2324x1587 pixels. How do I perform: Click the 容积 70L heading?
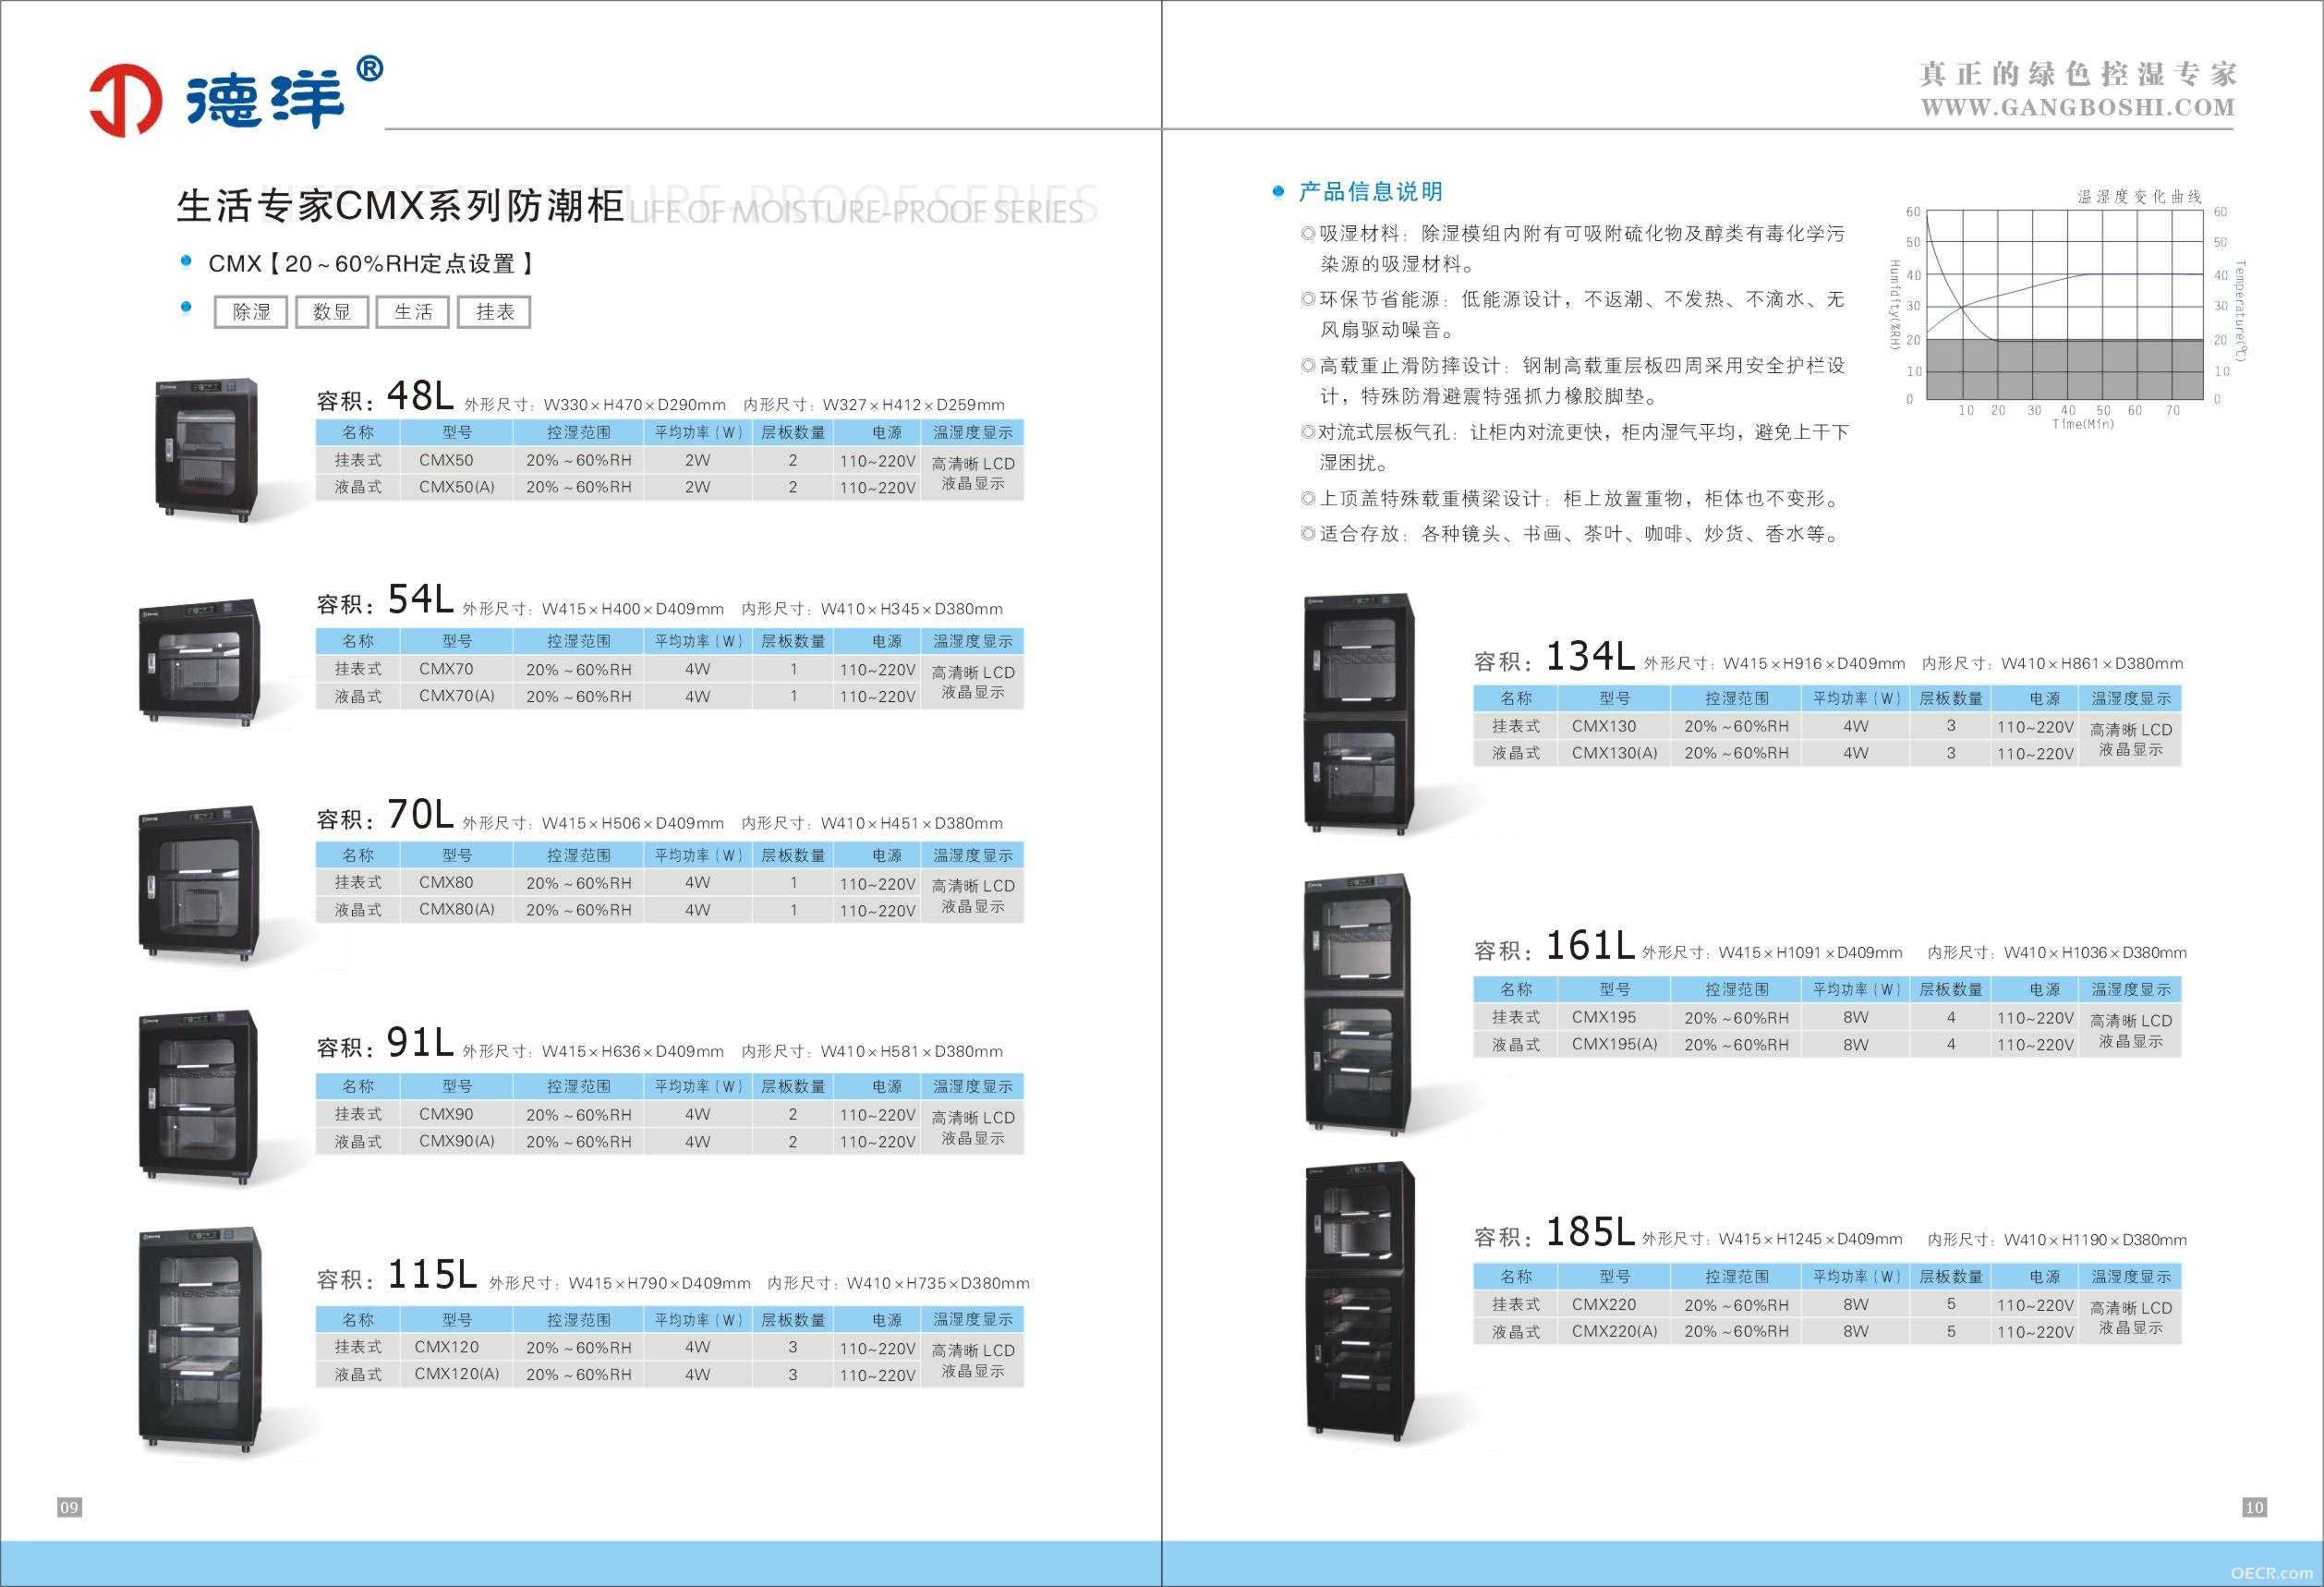pos(385,816)
